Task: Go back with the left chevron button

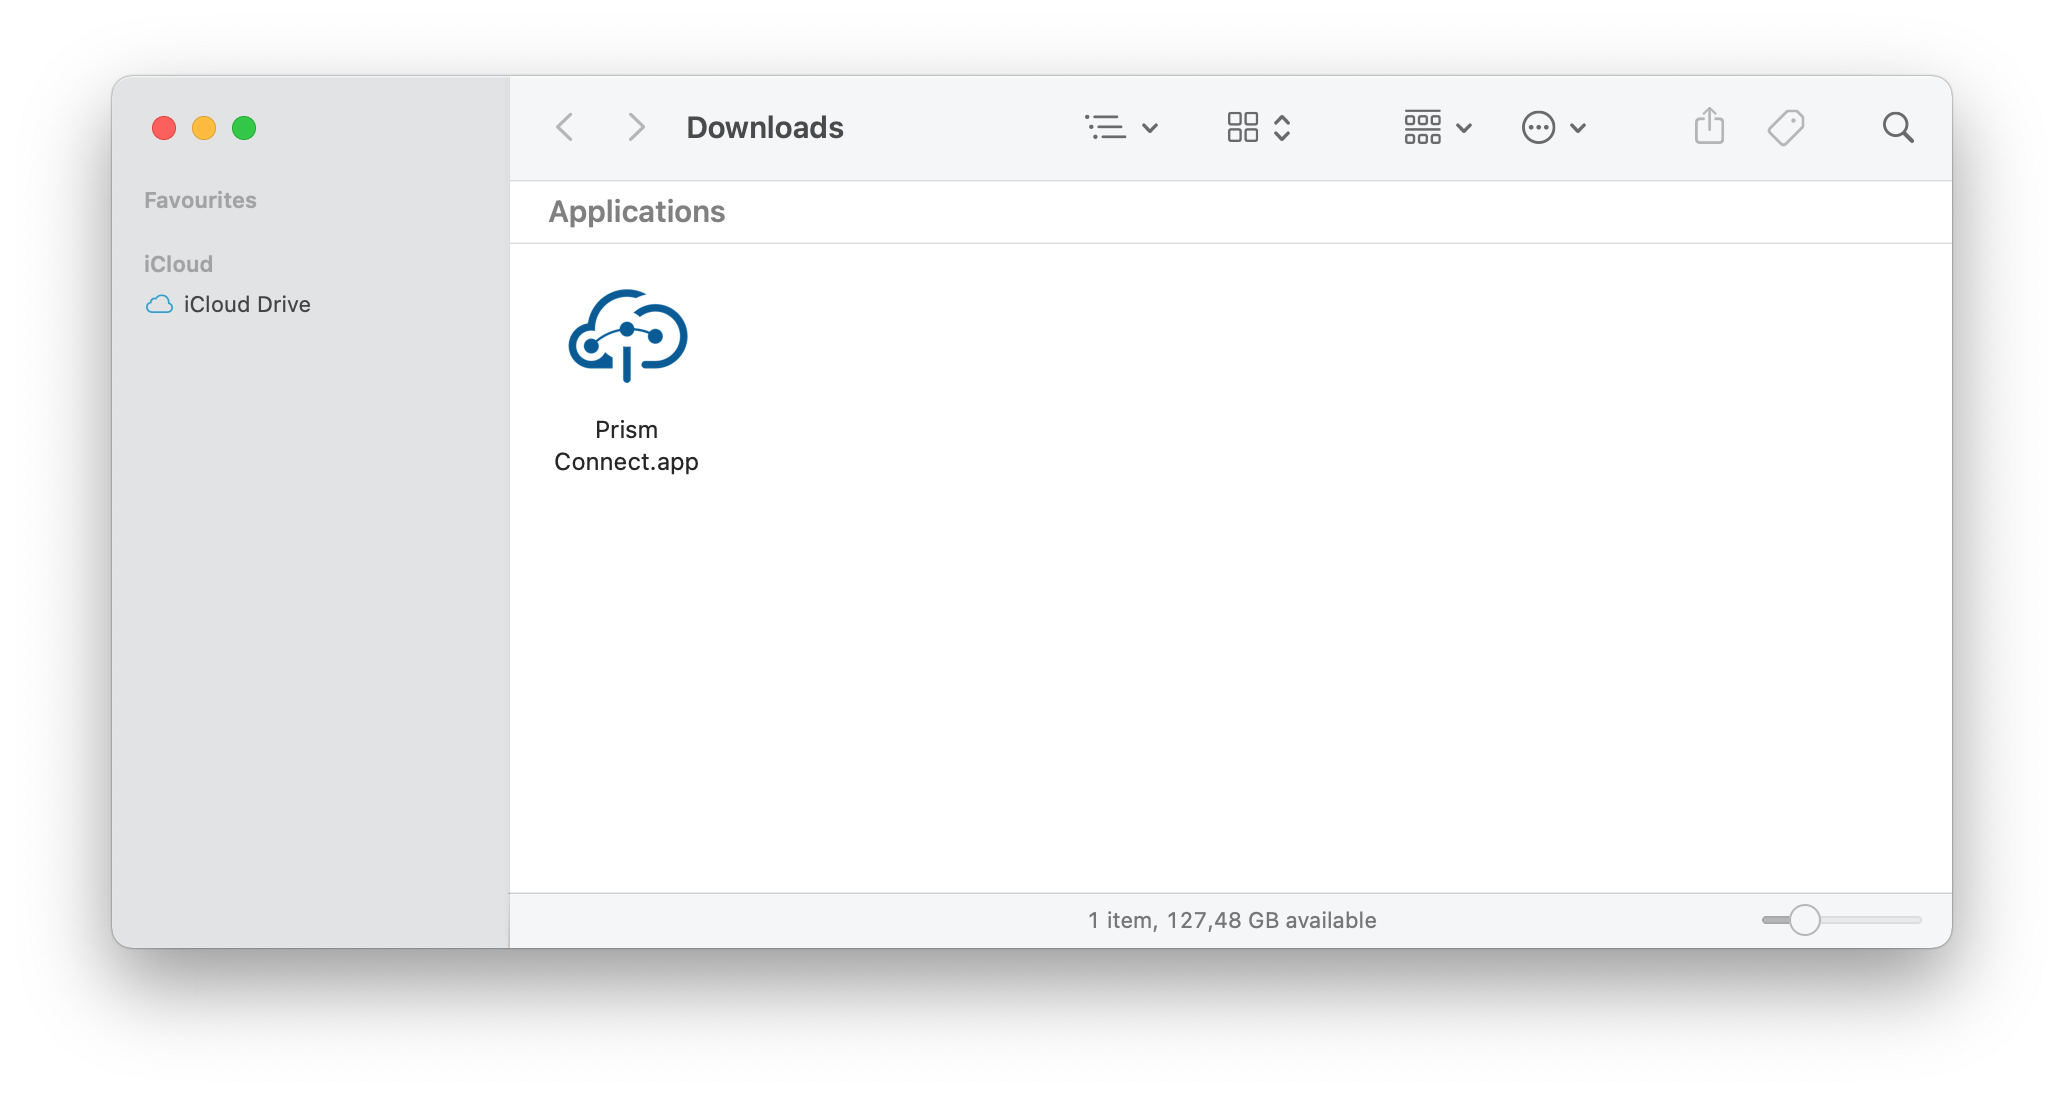Action: coord(565,128)
